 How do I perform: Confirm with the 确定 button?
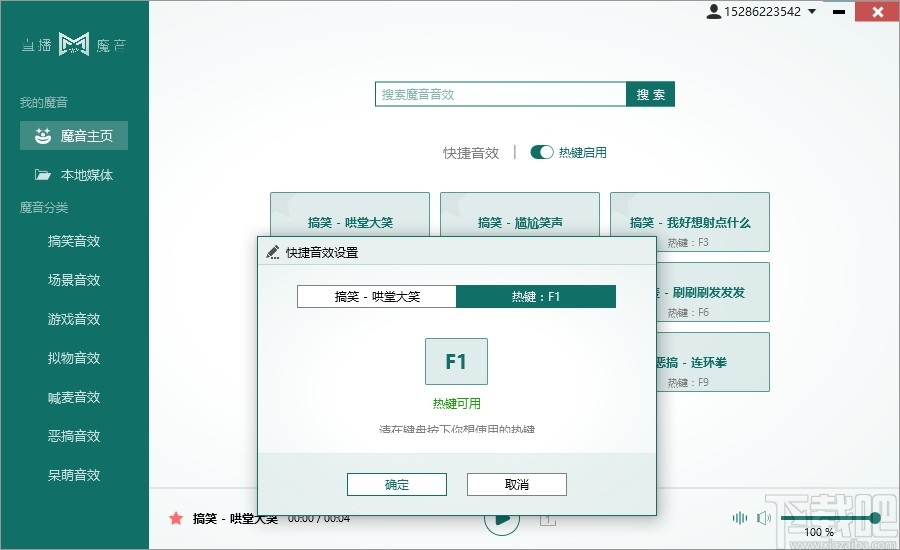point(397,485)
